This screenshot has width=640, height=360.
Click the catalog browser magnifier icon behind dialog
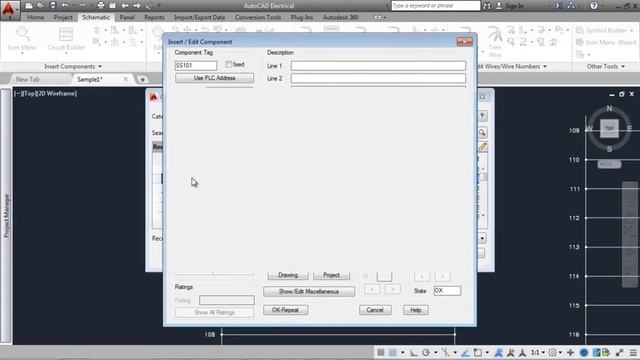coord(482,133)
